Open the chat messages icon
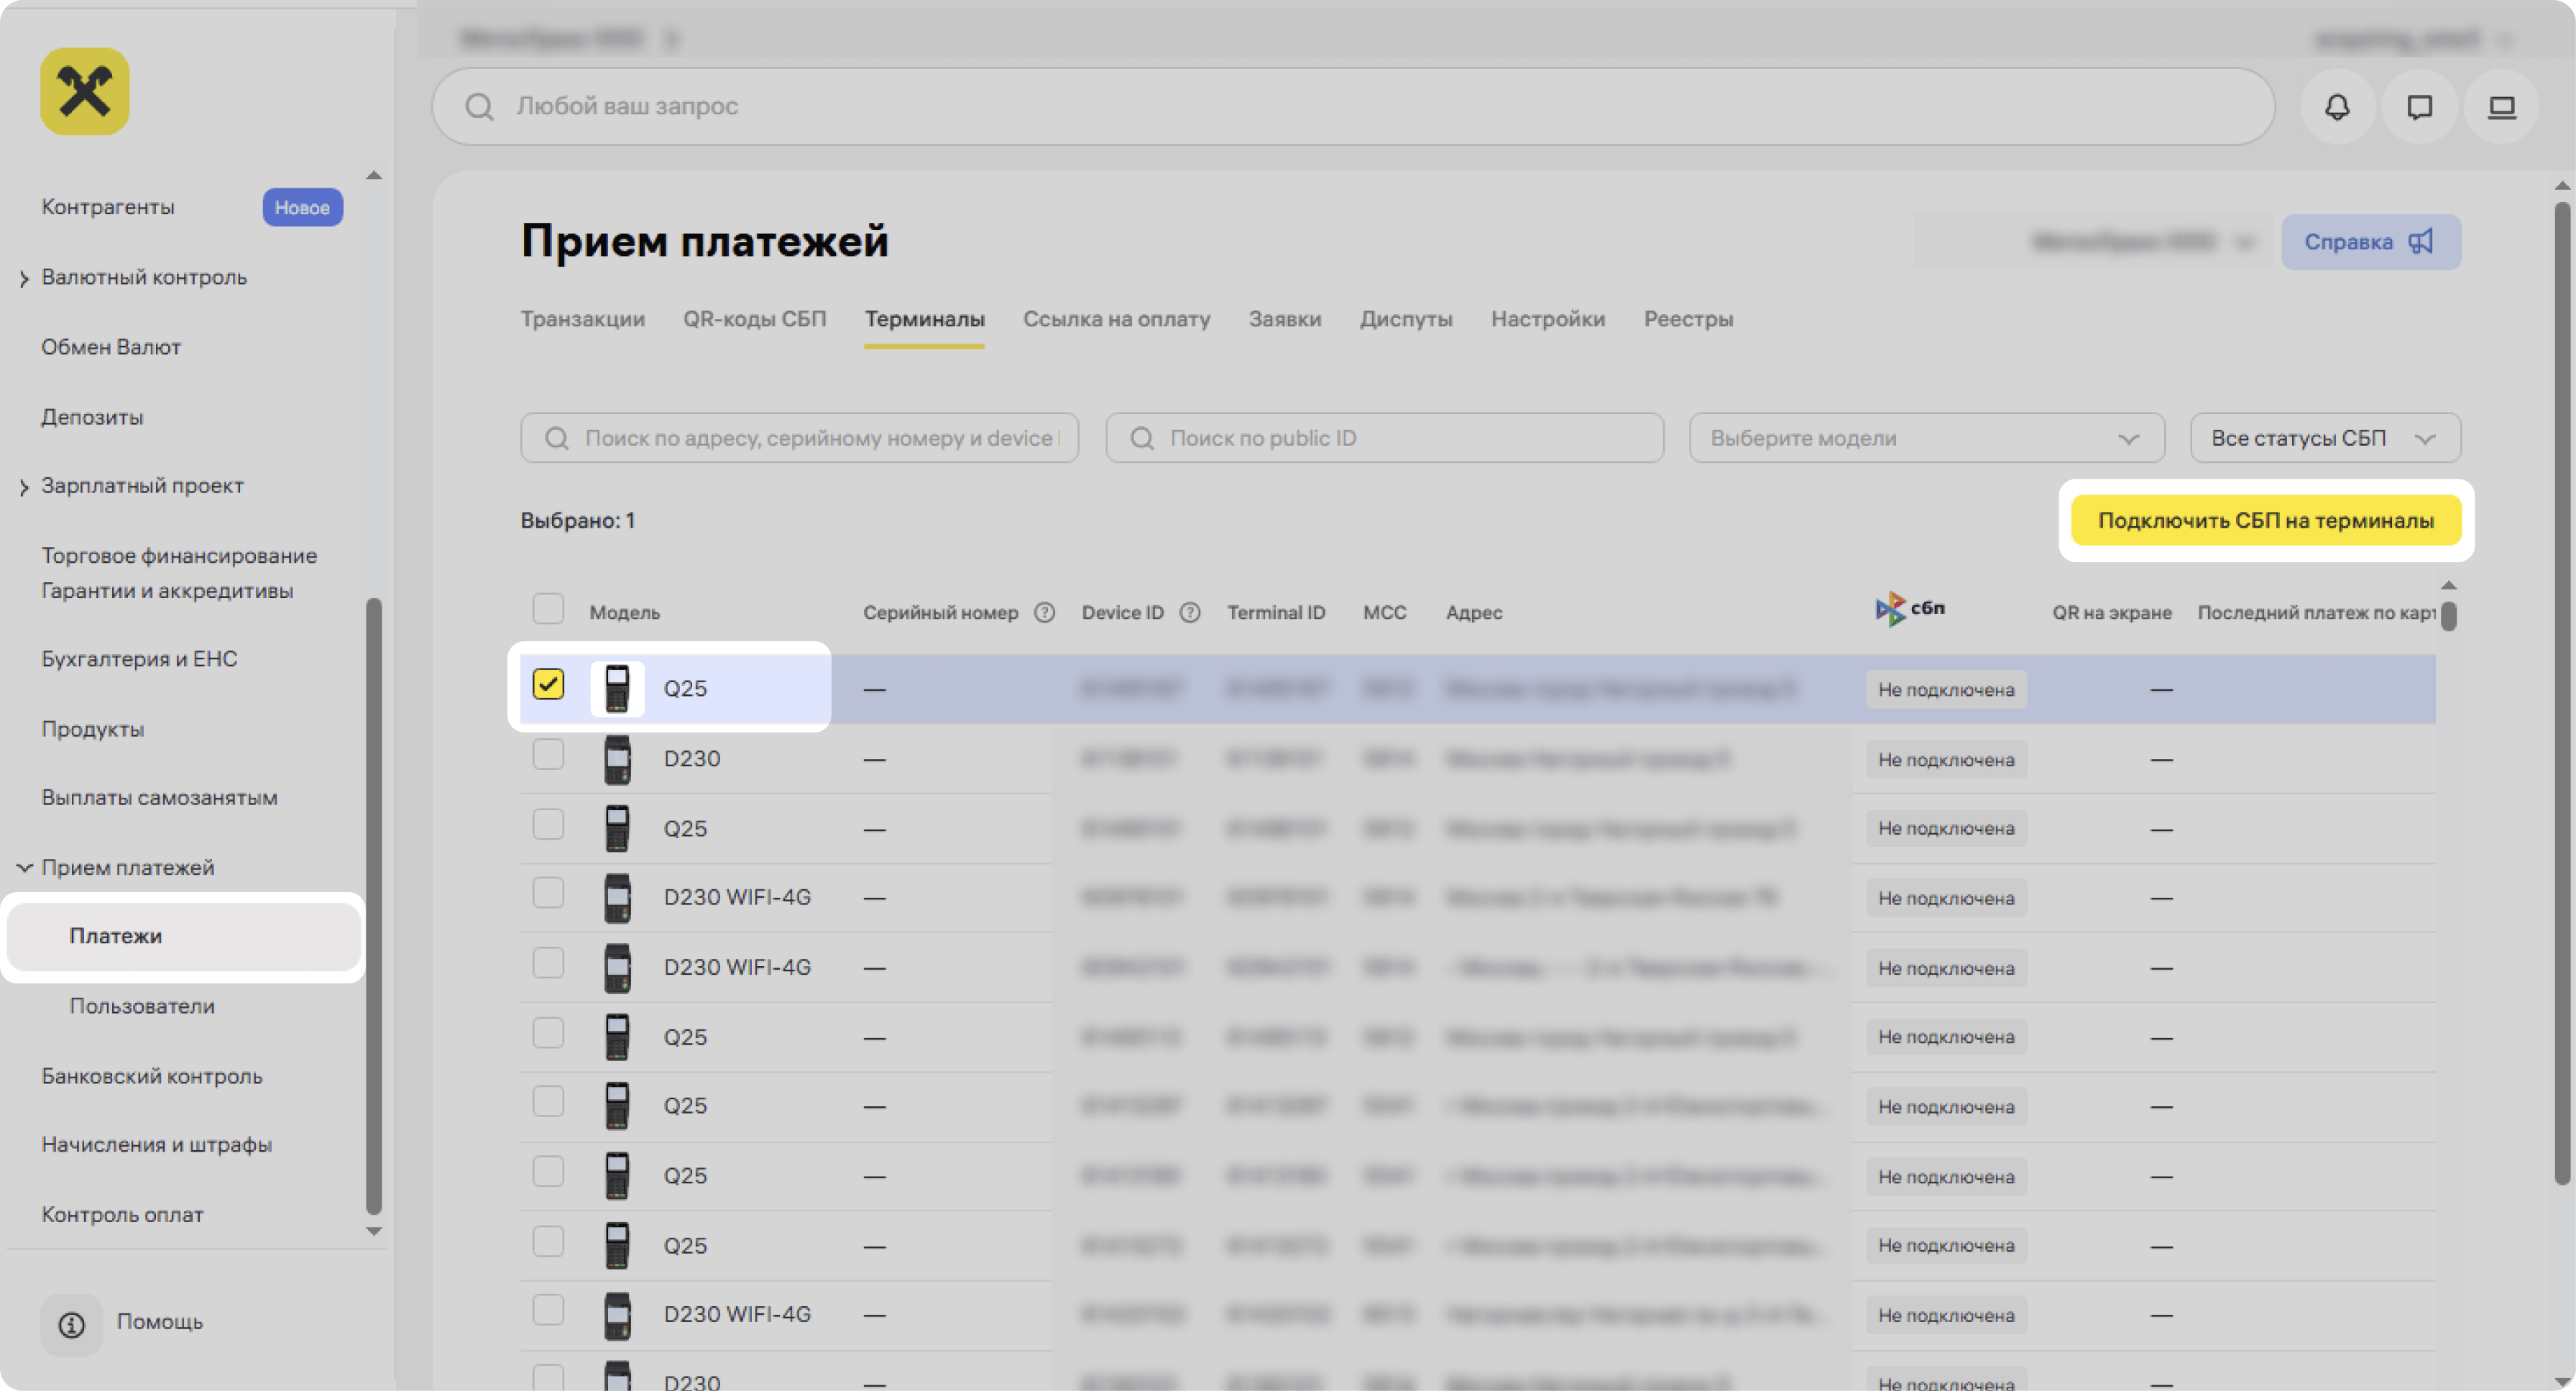 coord(2419,107)
